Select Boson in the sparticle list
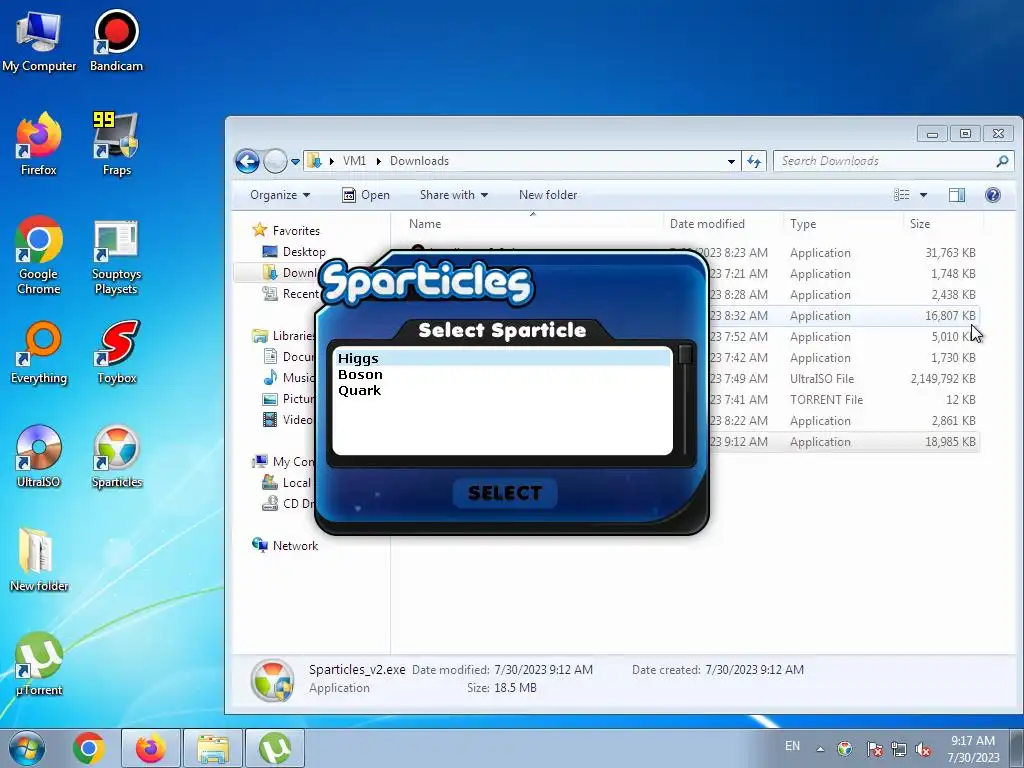This screenshot has height=768, width=1024. tap(502, 374)
